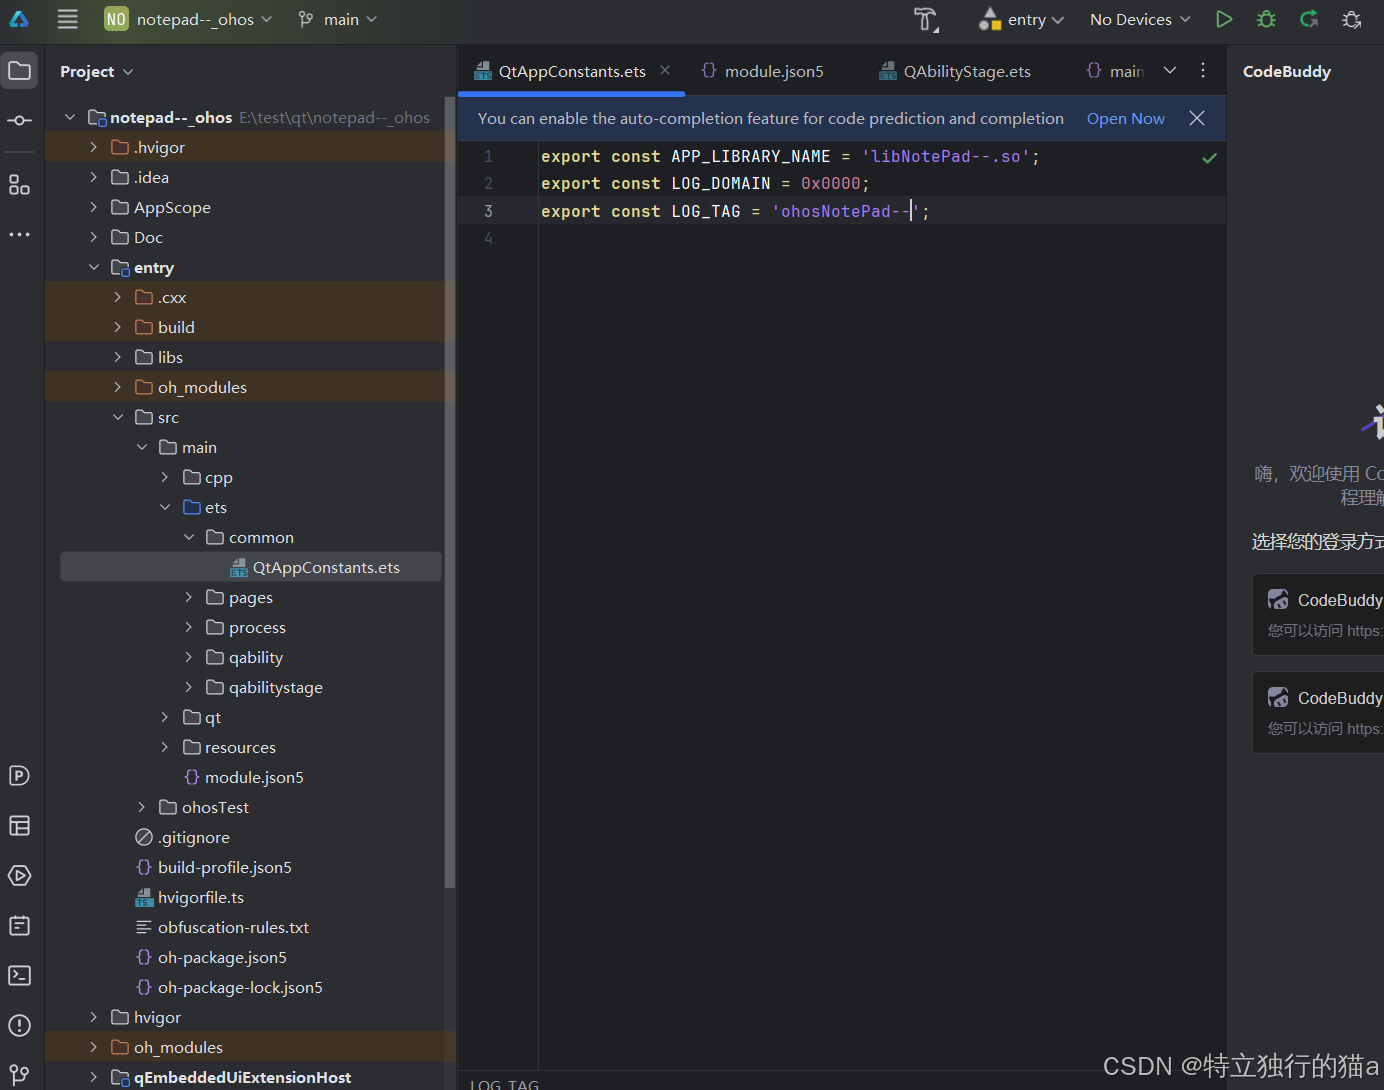Open editor tabs more options kebab icon
The height and width of the screenshot is (1090, 1384).
(x=1203, y=70)
